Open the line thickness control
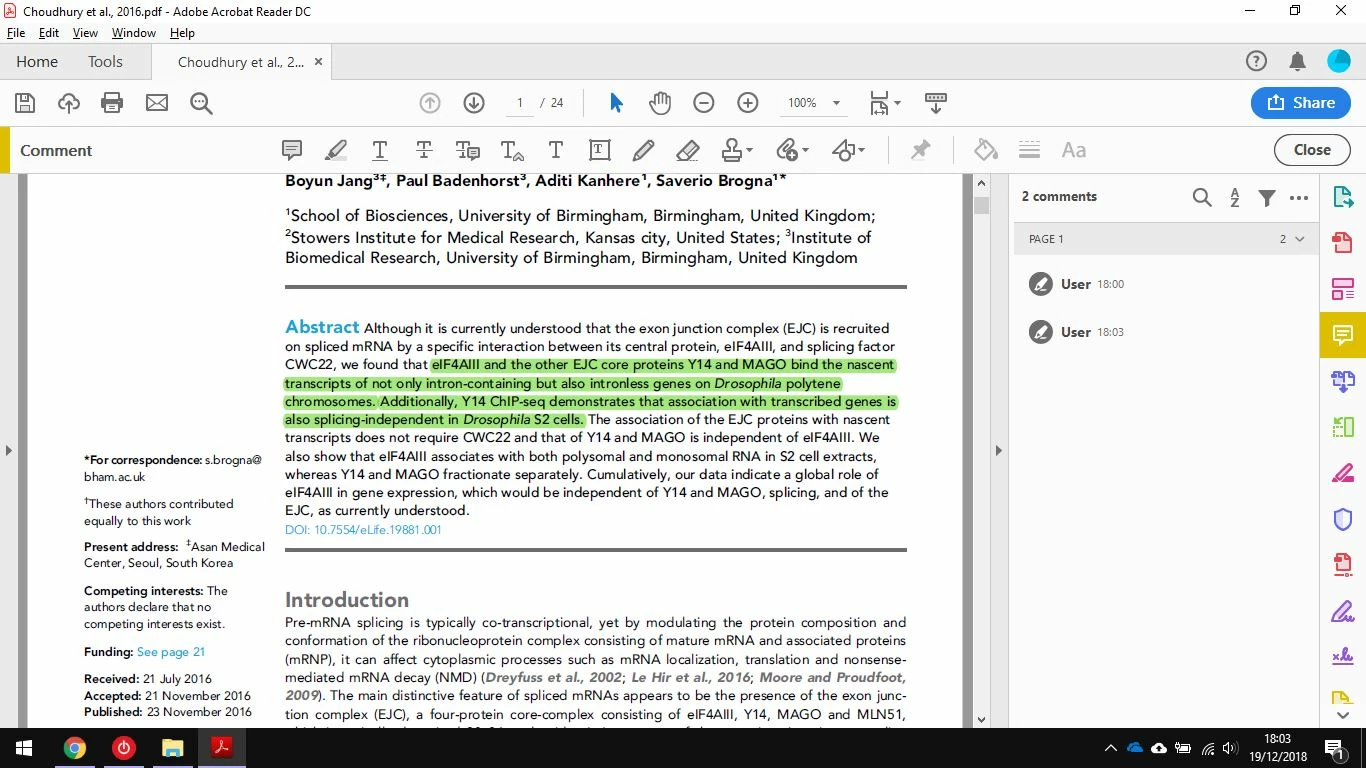The height and width of the screenshot is (768, 1366). click(1030, 150)
